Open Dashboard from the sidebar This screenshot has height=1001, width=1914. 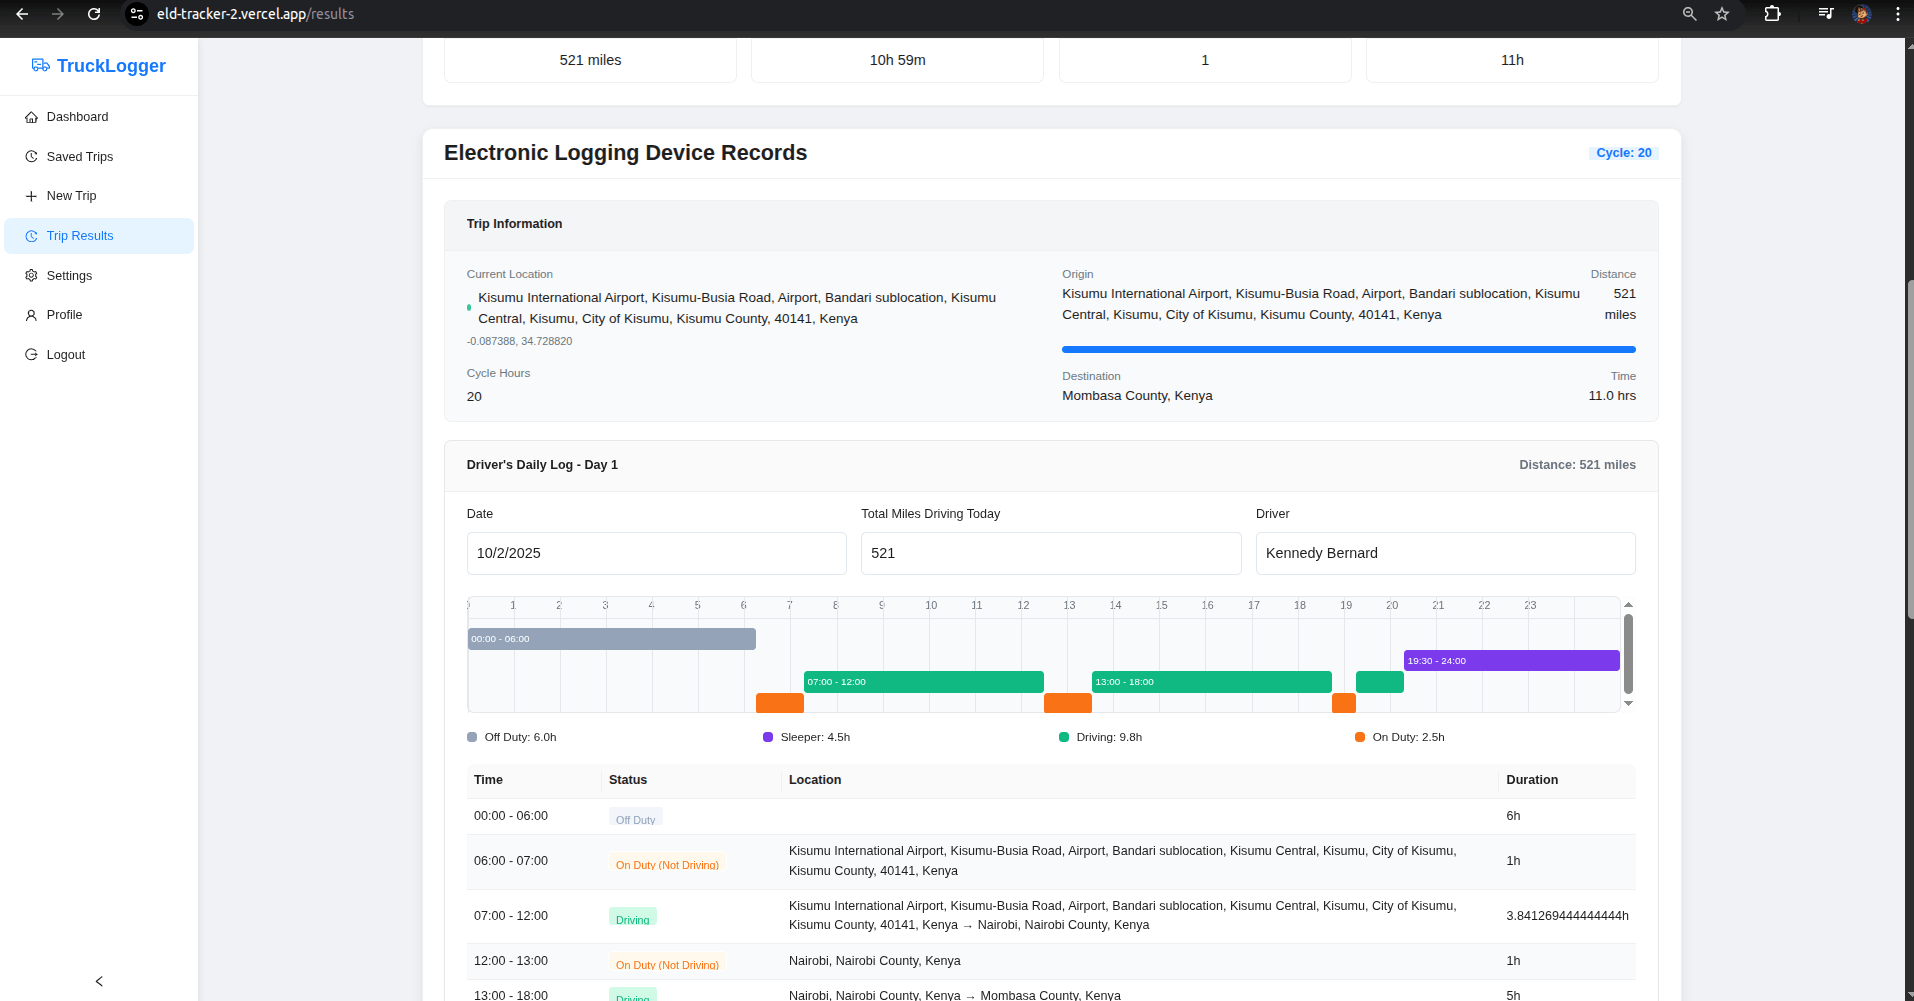(x=77, y=117)
